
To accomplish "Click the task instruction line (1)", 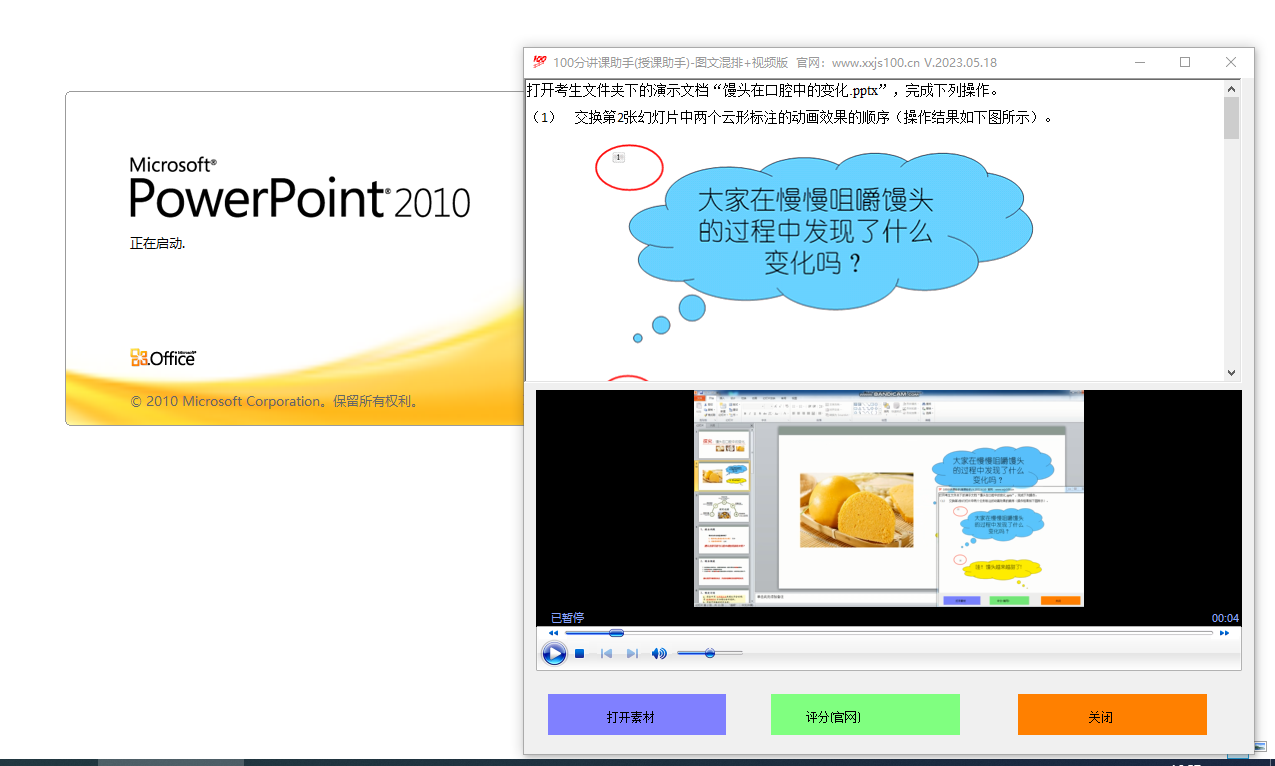I will [x=792, y=117].
